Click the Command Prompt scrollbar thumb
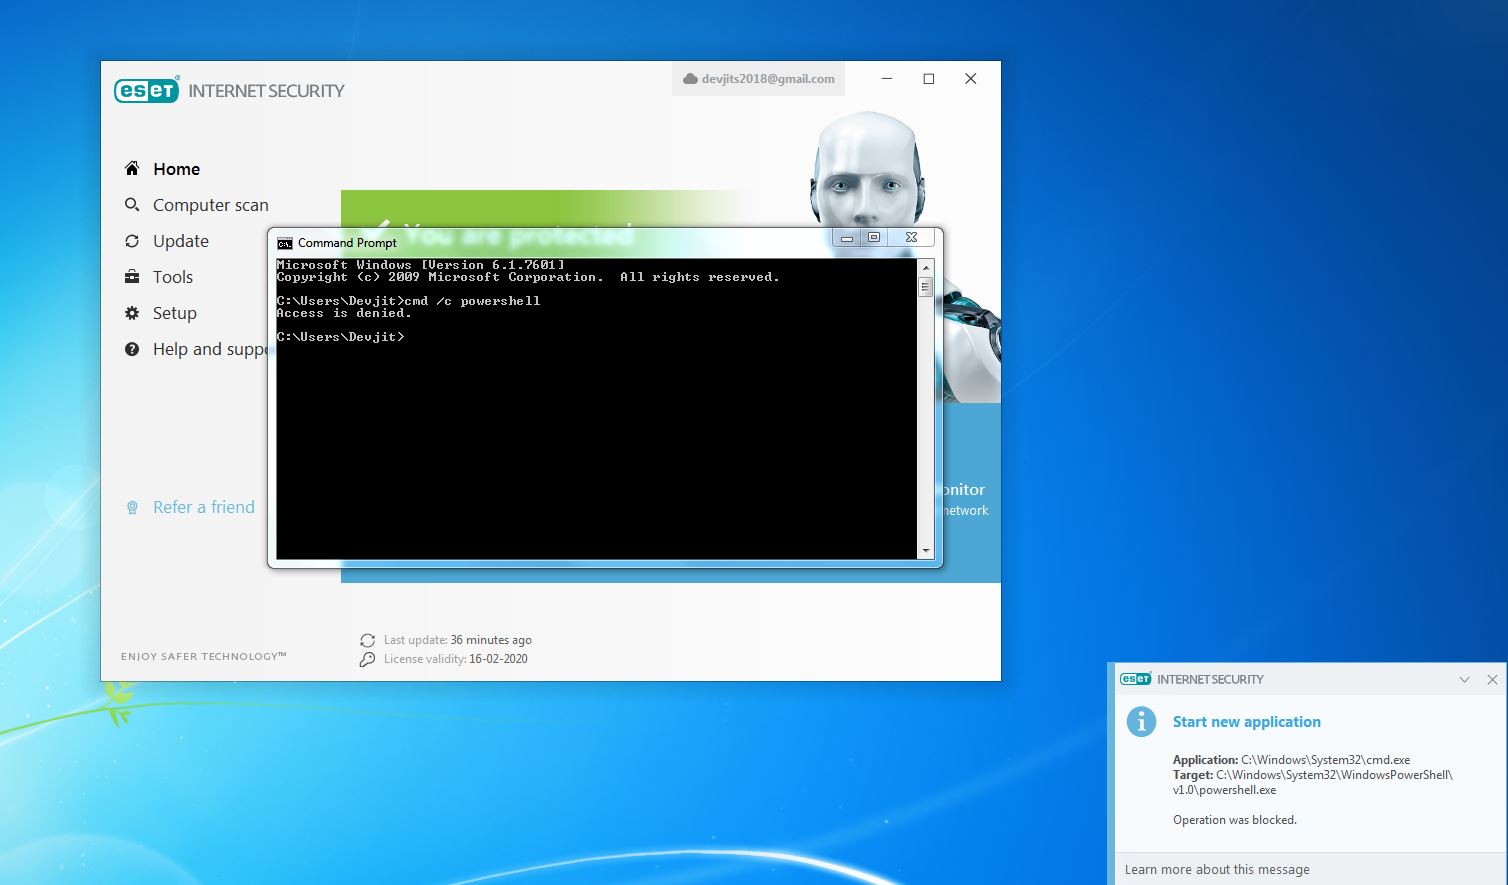 (x=926, y=288)
